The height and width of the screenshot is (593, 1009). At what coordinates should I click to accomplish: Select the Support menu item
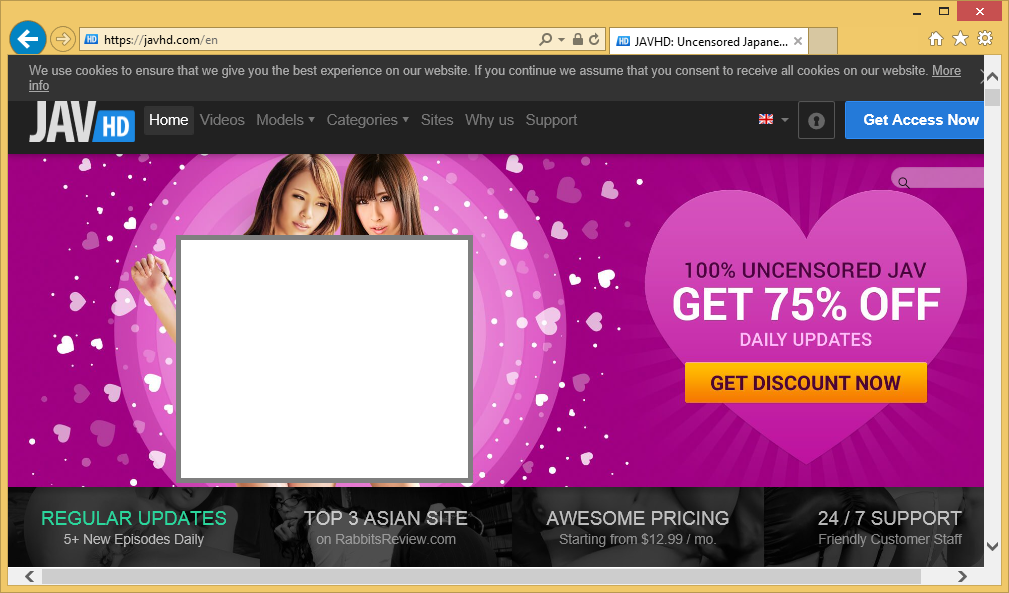pos(551,120)
